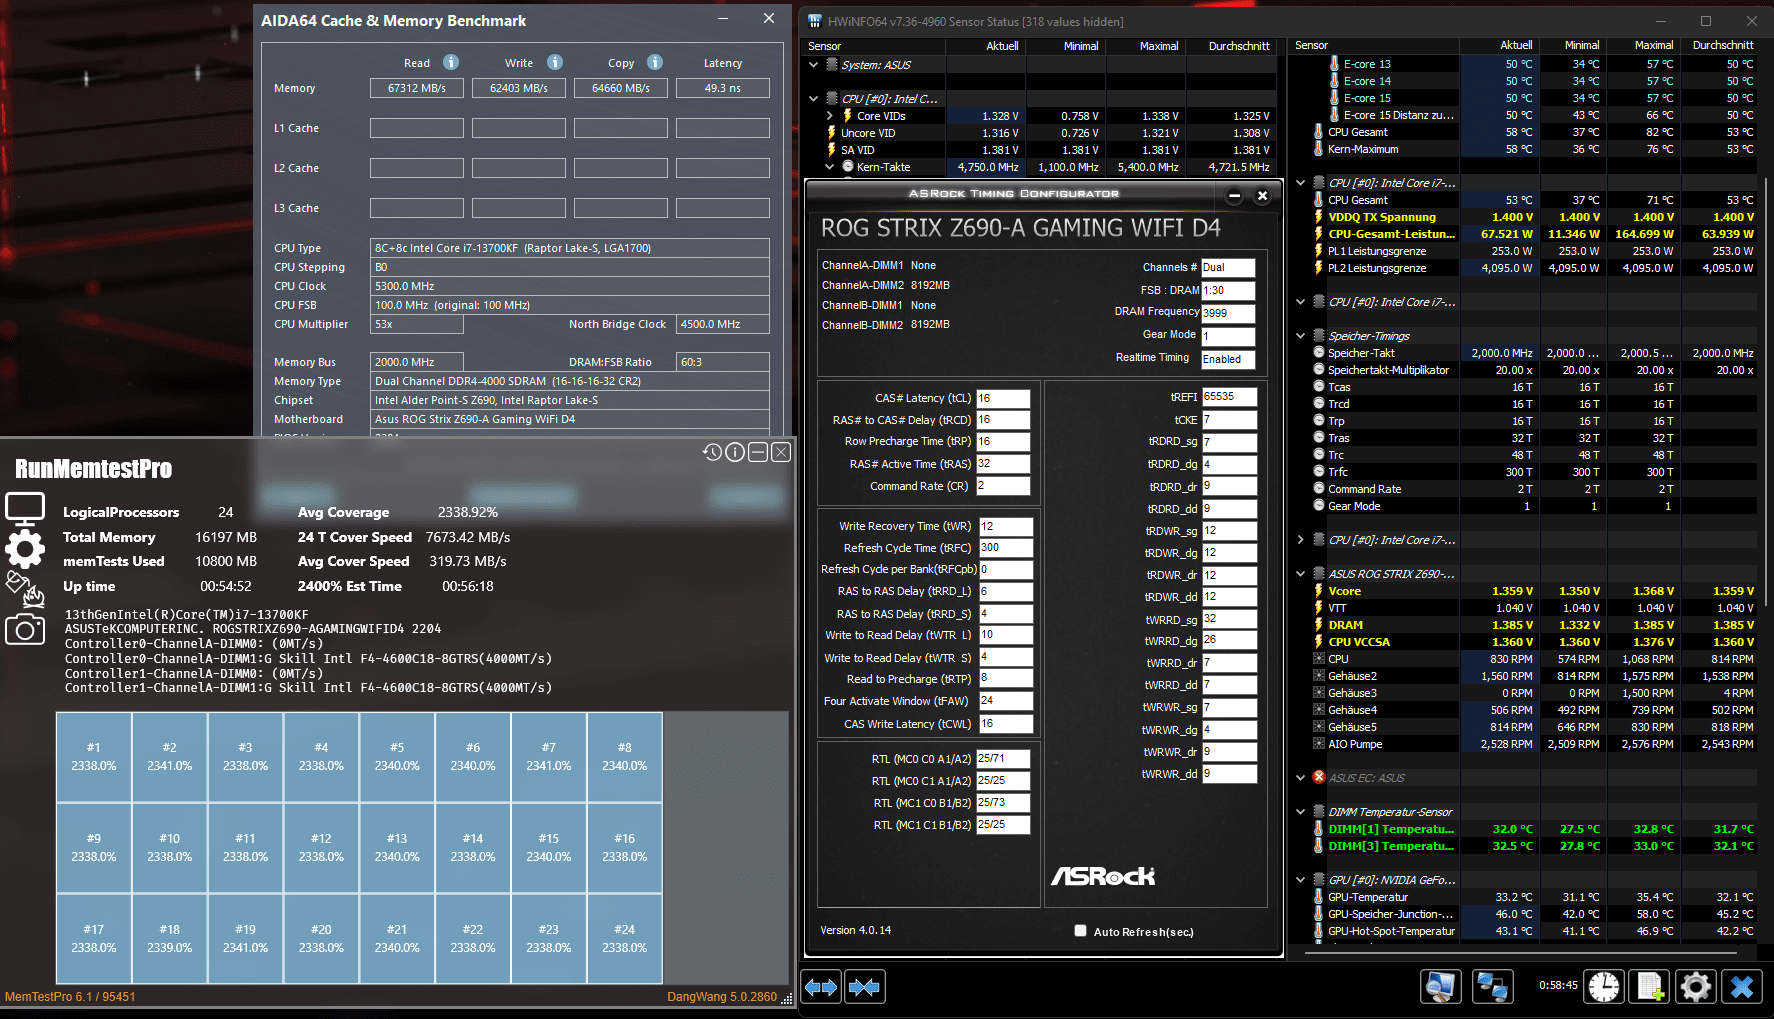The height and width of the screenshot is (1019, 1774).
Task: Minimize the ASRock Timing Configurator
Action: tap(1235, 195)
